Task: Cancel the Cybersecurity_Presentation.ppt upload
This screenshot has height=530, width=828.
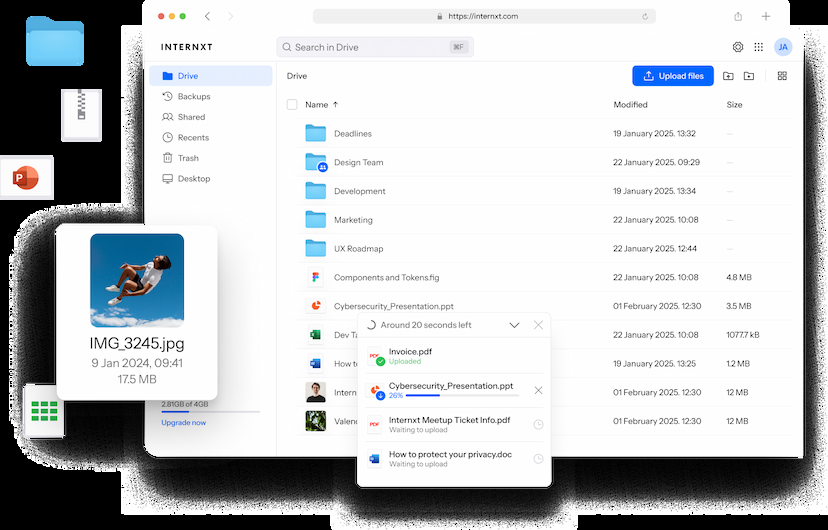Action: point(538,390)
